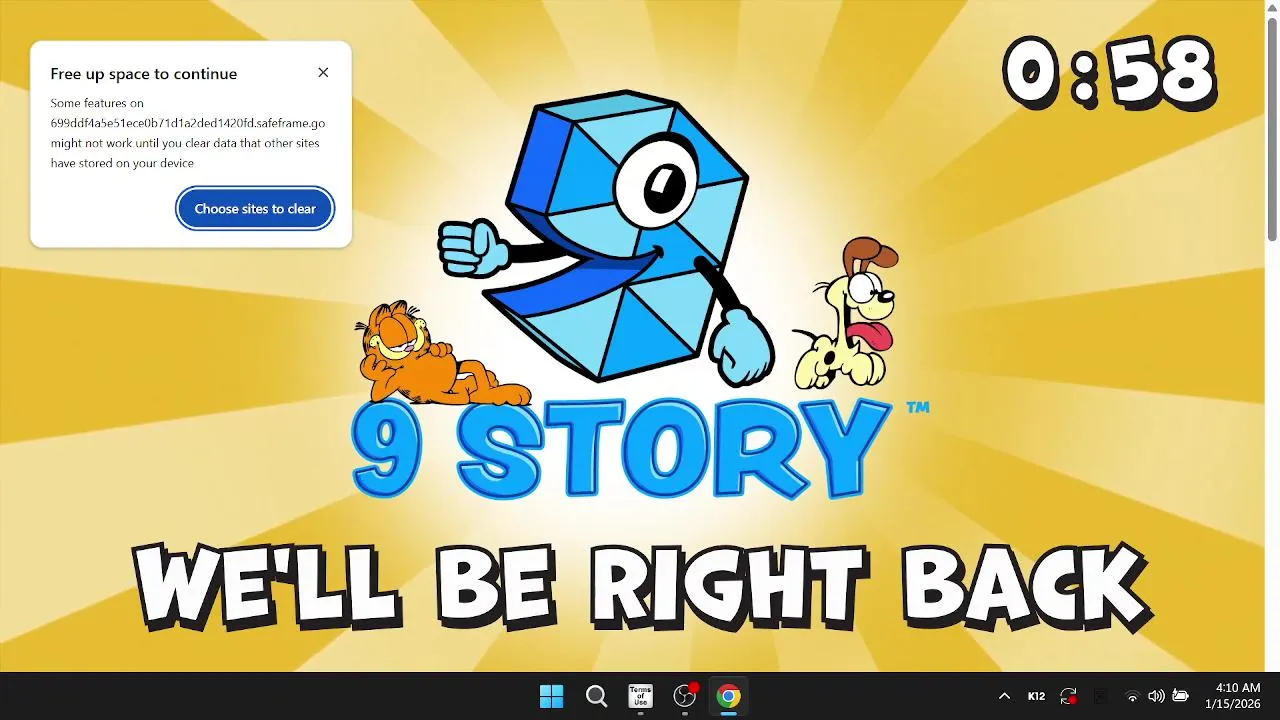Click the WE'LL BE RIGHT BACK text

tap(642, 586)
